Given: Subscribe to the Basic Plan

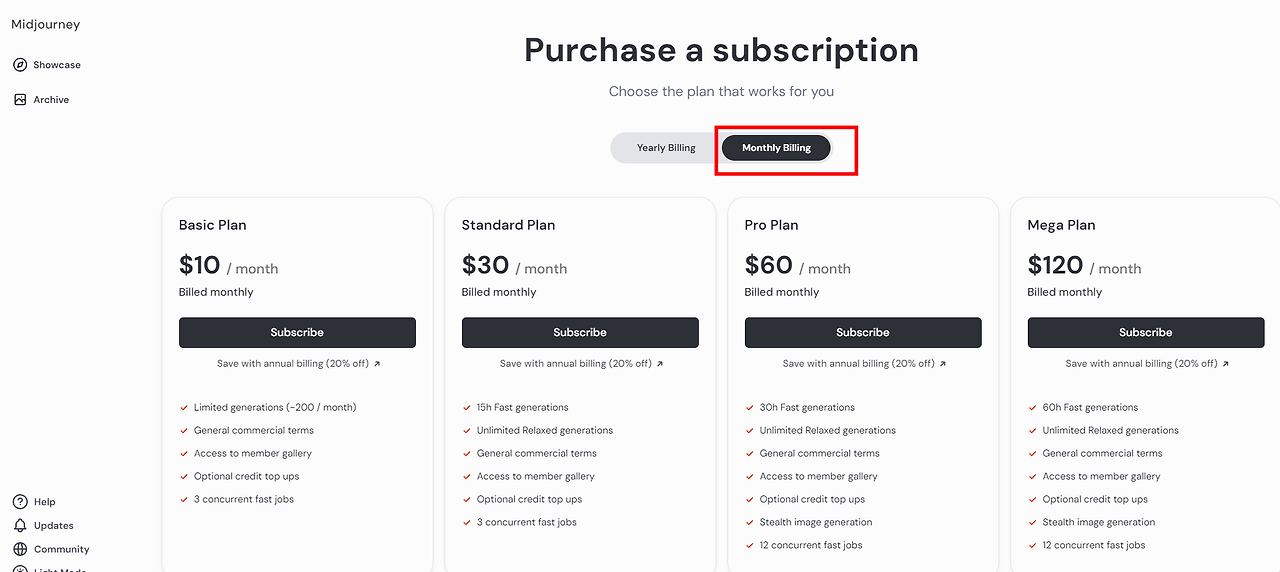Looking at the screenshot, I should pyautogui.click(x=297, y=333).
